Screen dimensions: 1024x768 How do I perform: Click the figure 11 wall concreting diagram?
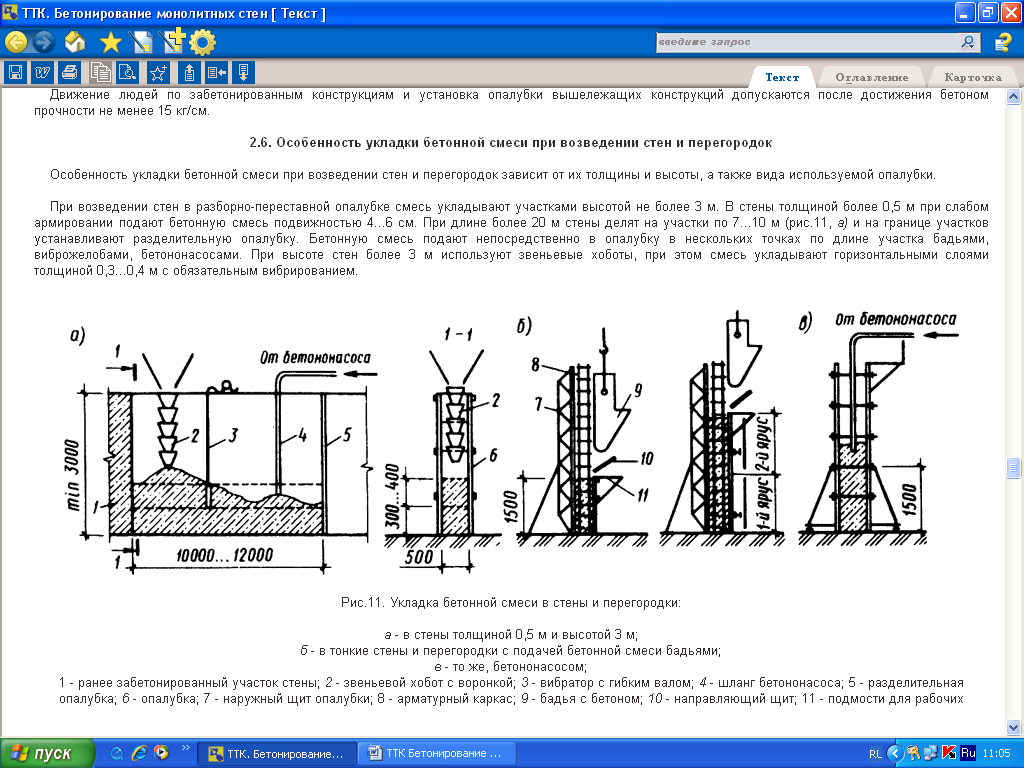tap(512, 444)
